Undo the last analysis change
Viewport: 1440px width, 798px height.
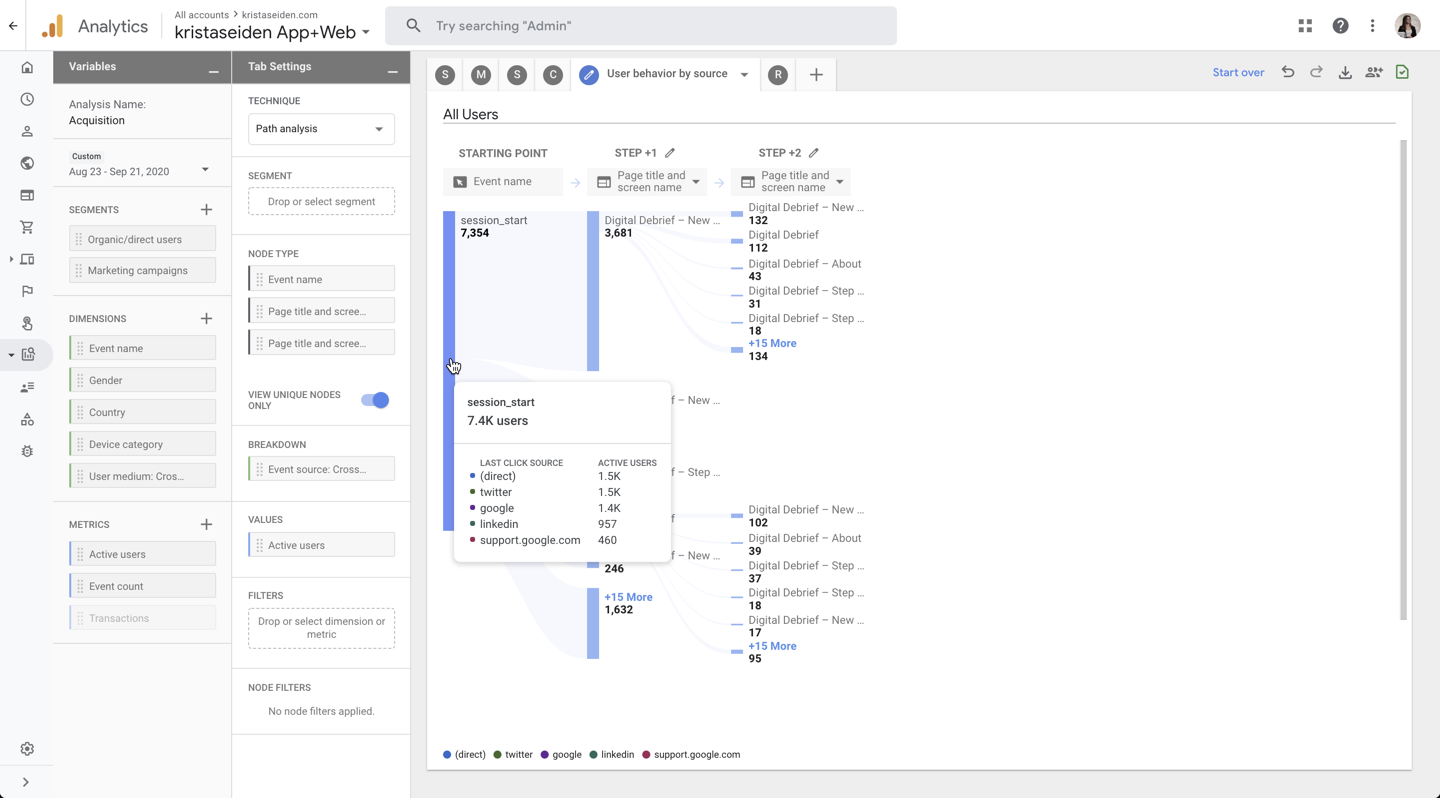[x=1288, y=72]
